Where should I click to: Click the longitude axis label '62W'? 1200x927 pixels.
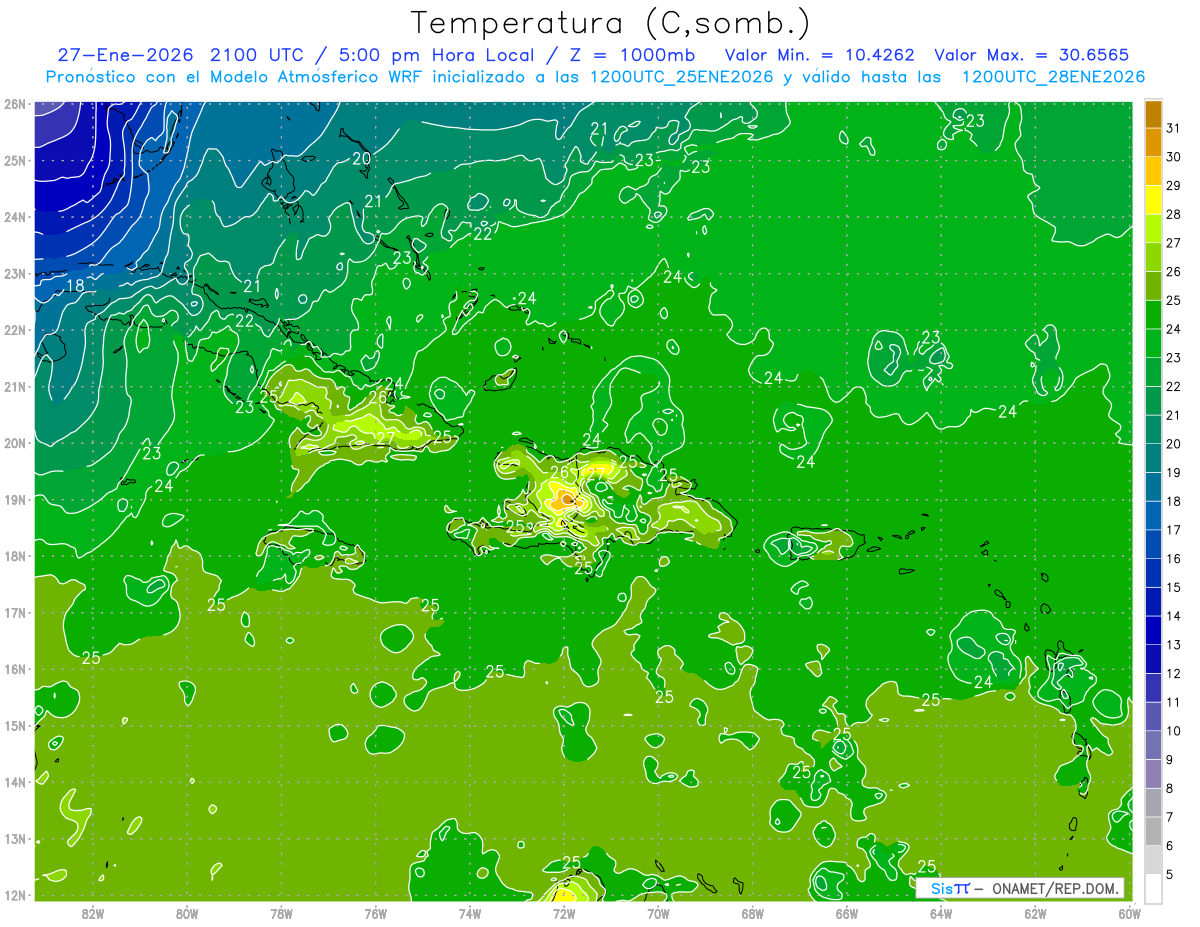point(1035,913)
